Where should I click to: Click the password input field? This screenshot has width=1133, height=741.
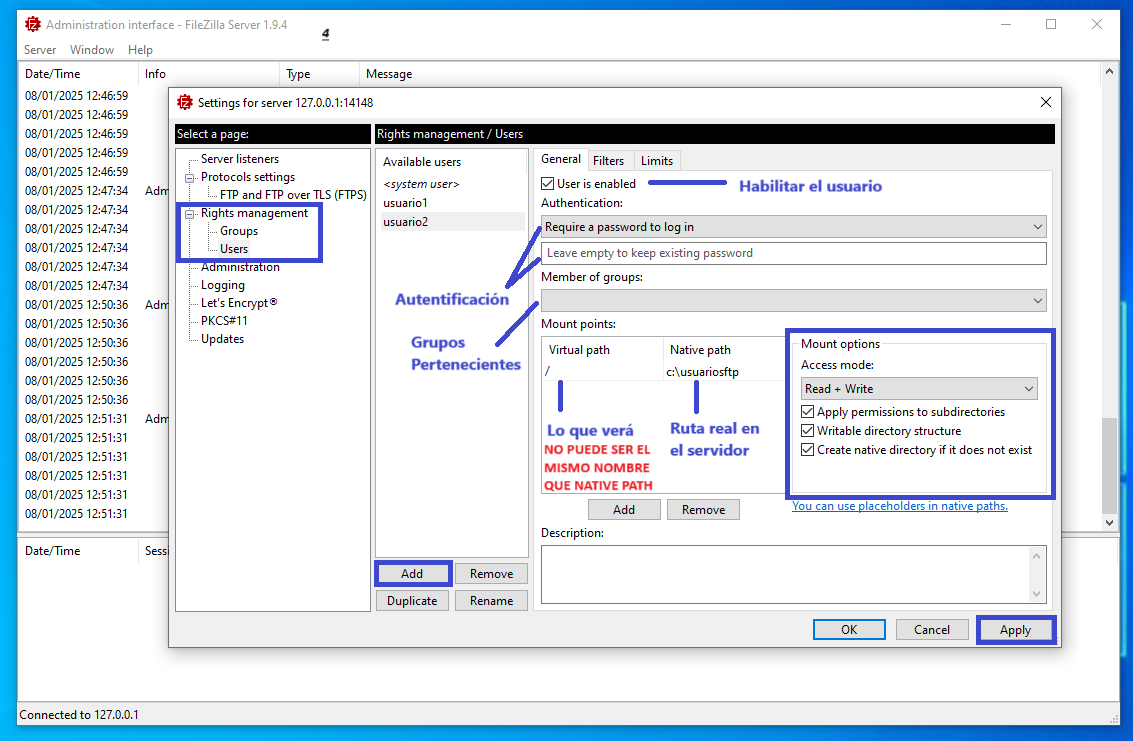point(793,253)
